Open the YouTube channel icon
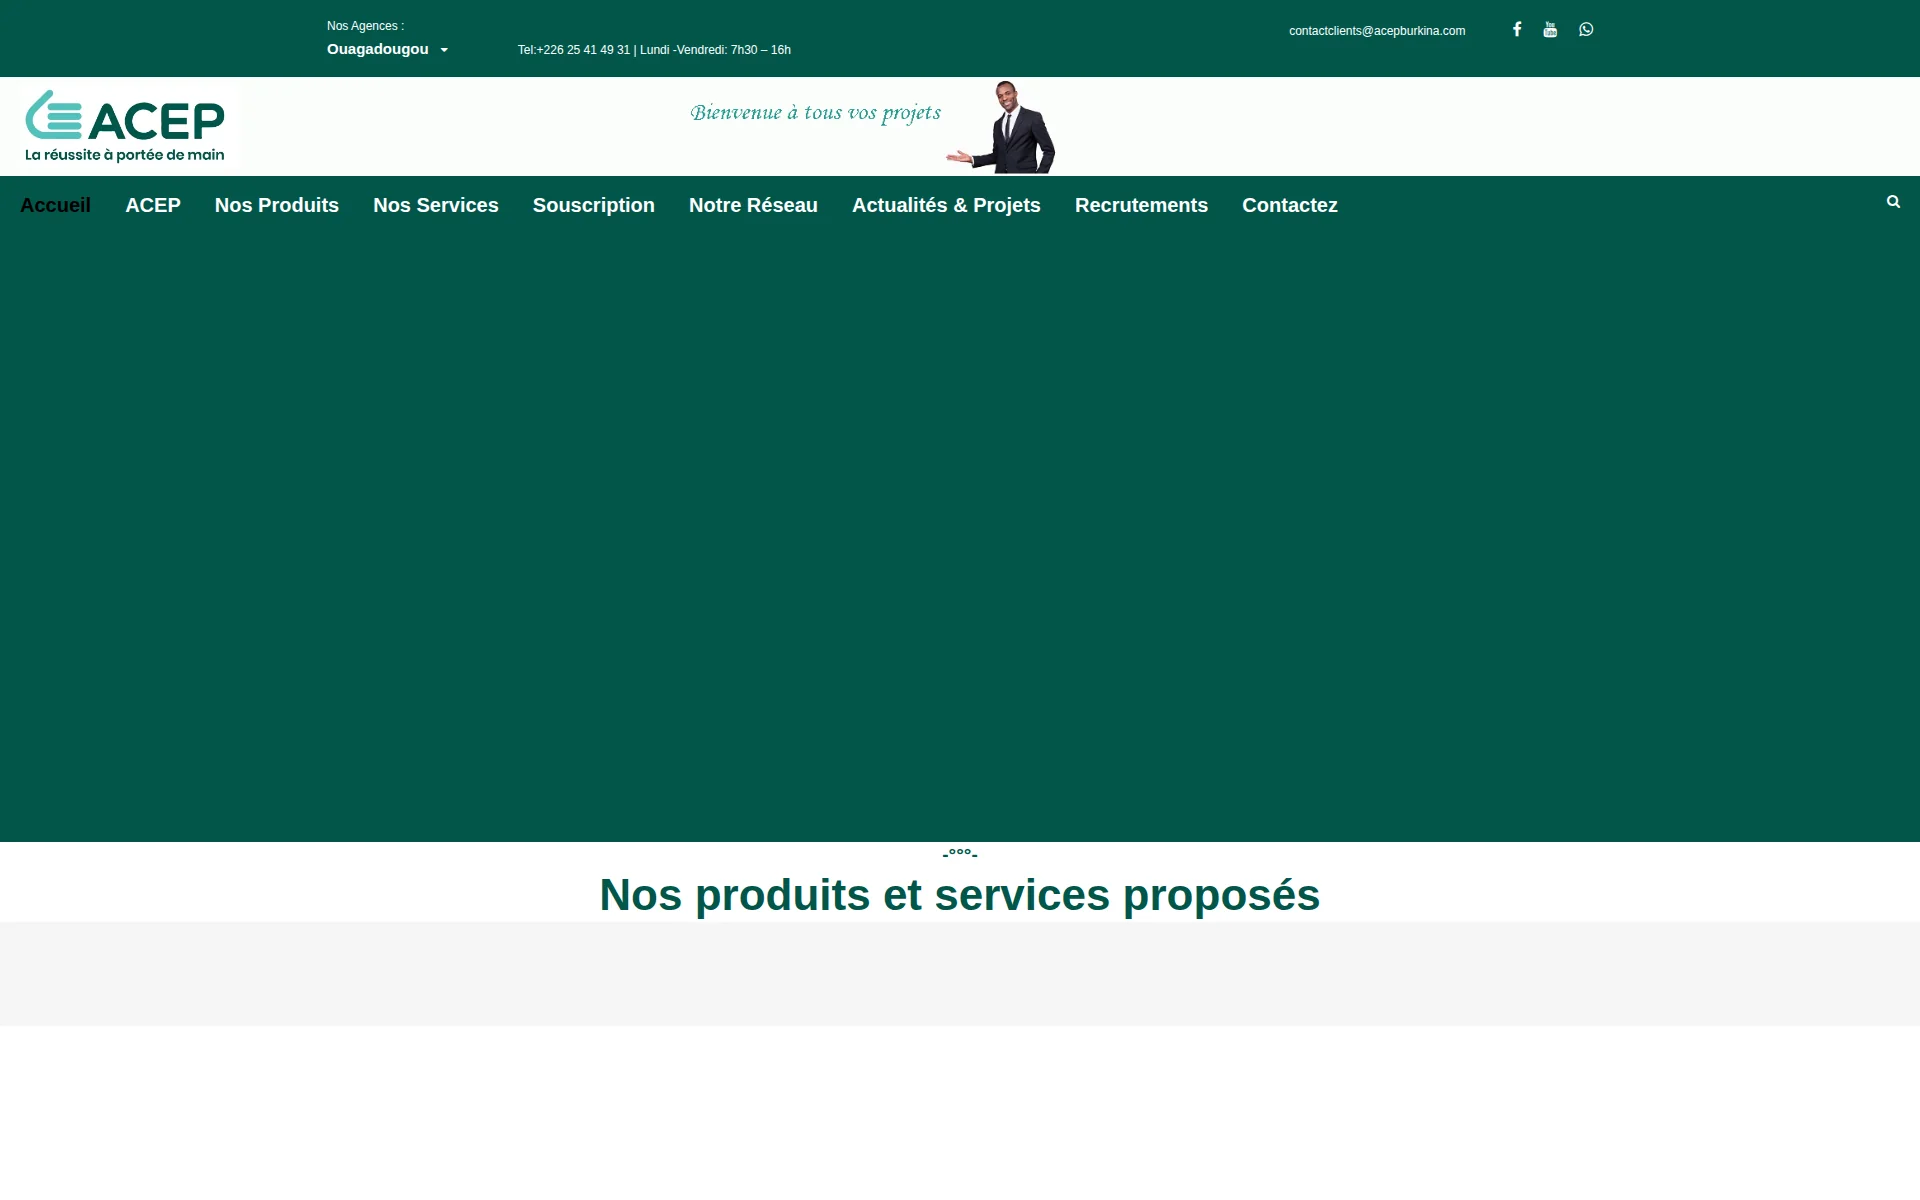The image size is (1920, 1200). [1550, 29]
